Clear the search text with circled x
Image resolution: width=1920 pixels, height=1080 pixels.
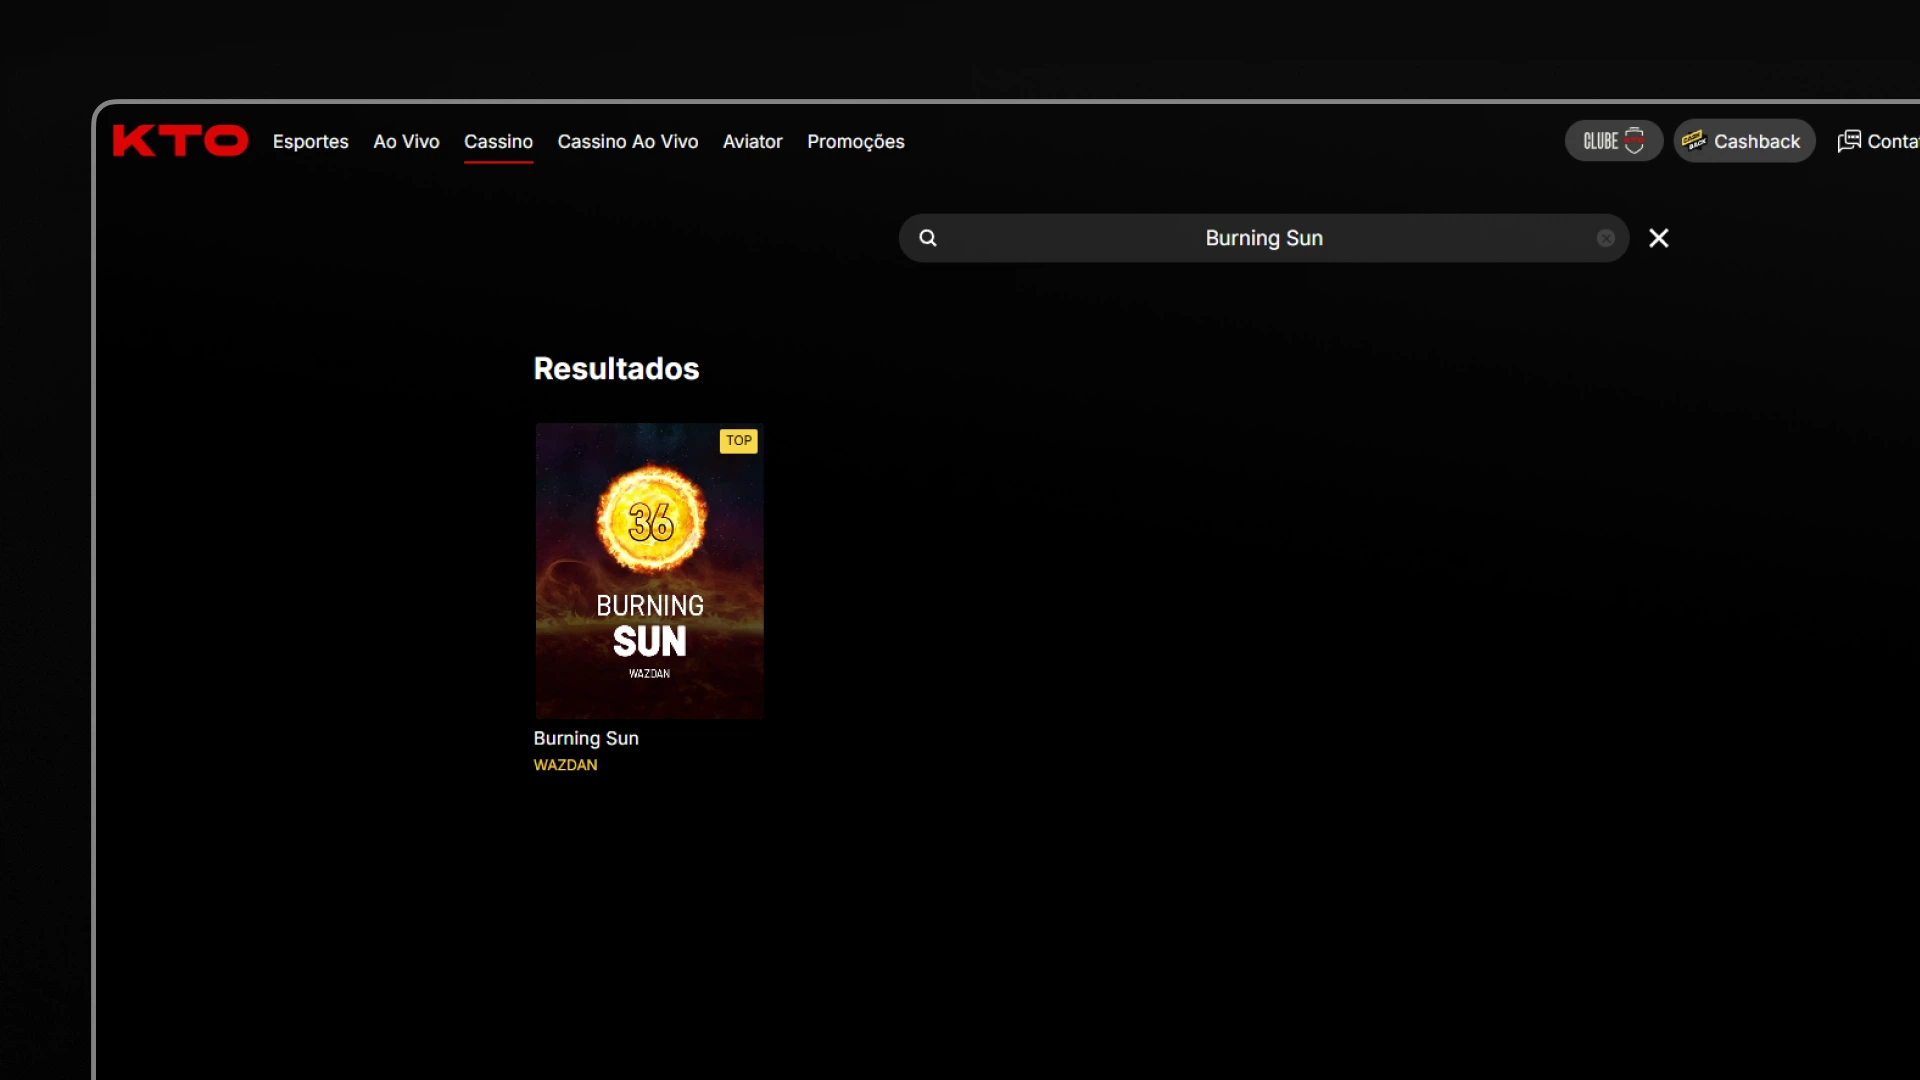[x=1606, y=238]
